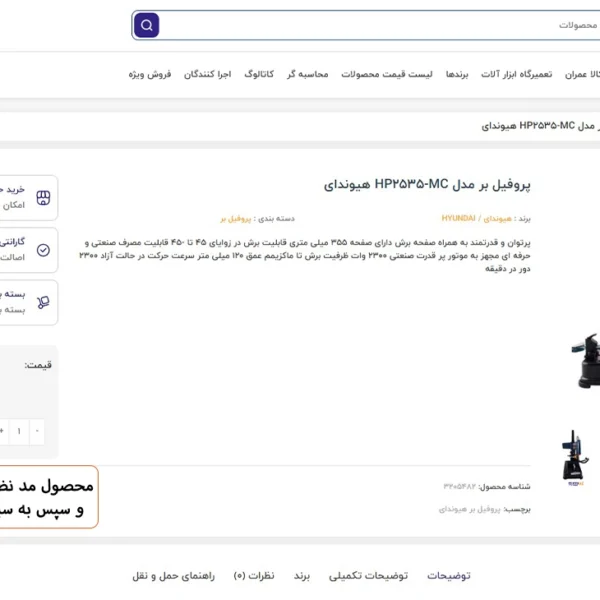Switch to the توضیحات tab
Image resolution: width=600 pixels, height=600 pixels.
449,576
